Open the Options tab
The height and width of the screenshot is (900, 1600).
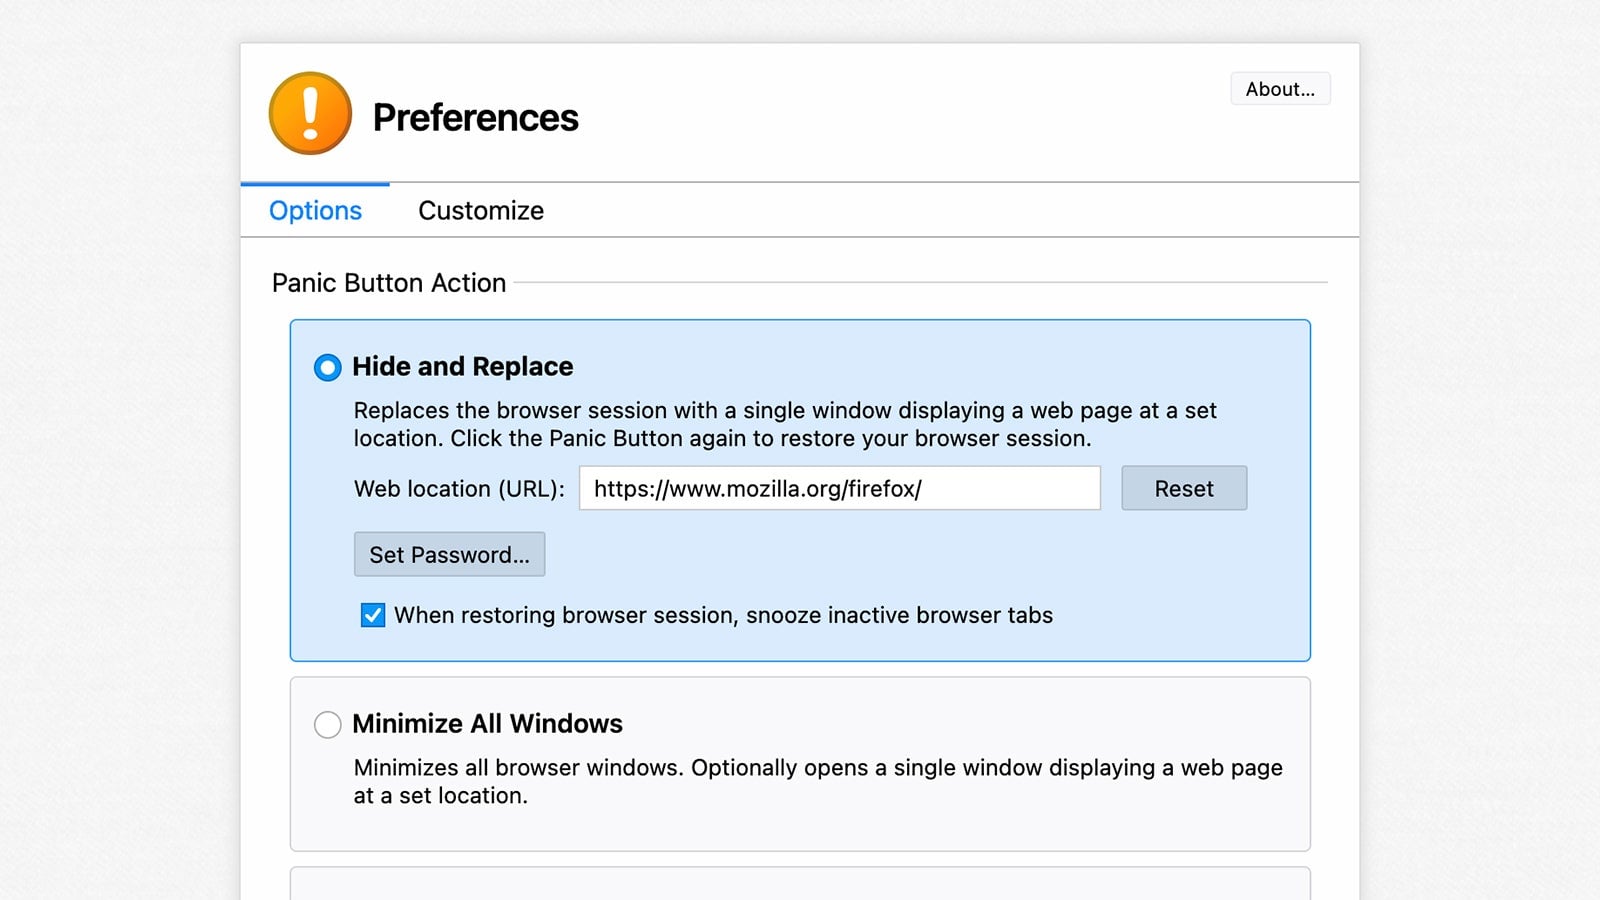click(x=314, y=210)
